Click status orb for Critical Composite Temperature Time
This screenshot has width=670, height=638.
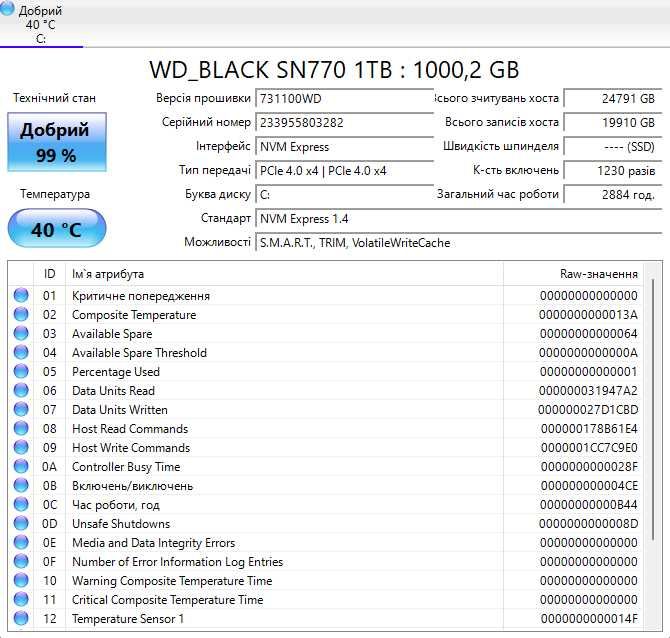click(x=21, y=600)
